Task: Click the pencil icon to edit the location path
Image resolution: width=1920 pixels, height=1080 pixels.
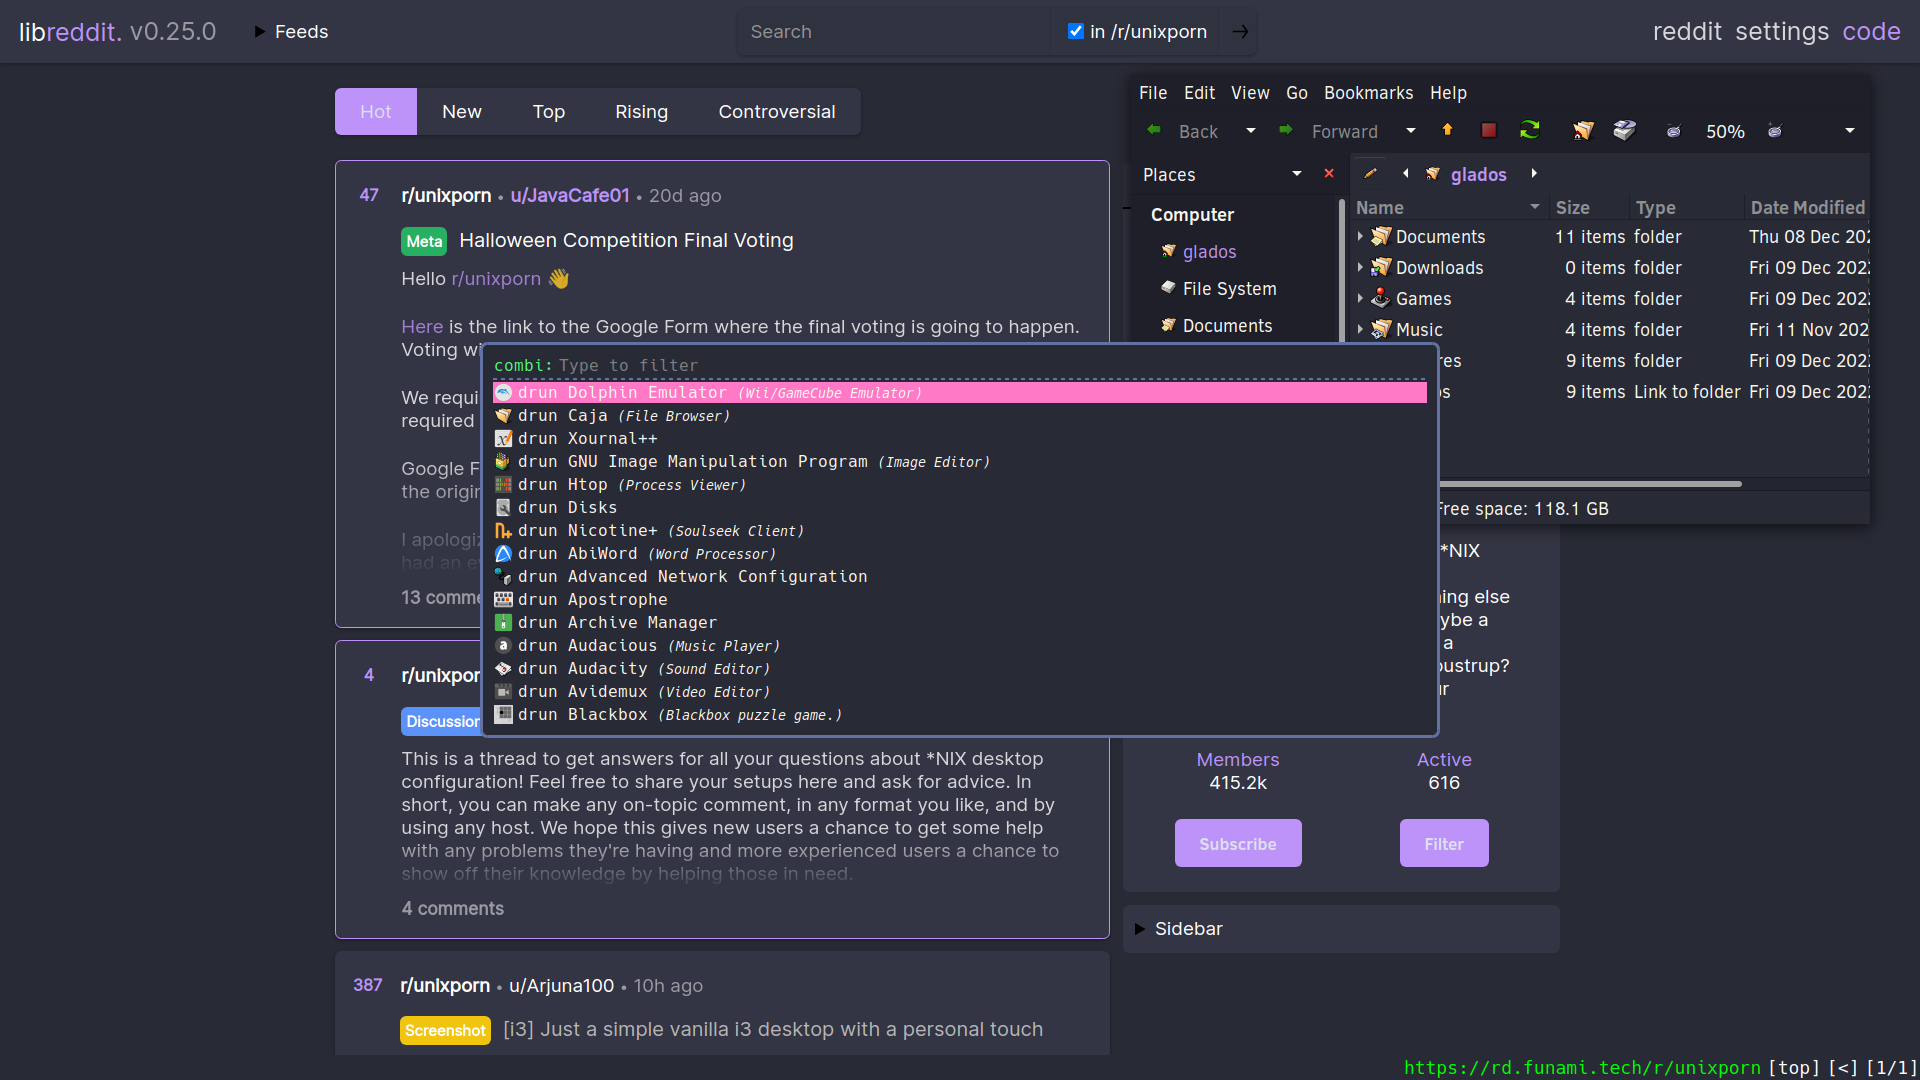Action: coord(1371,173)
